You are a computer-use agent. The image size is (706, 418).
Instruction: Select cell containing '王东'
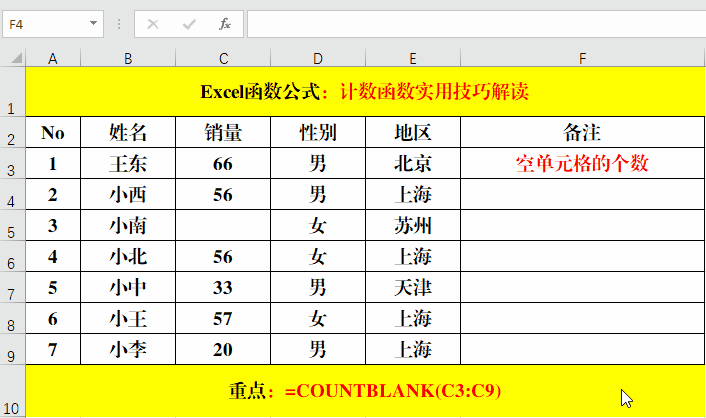pyautogui.click(x=128, y=163)
